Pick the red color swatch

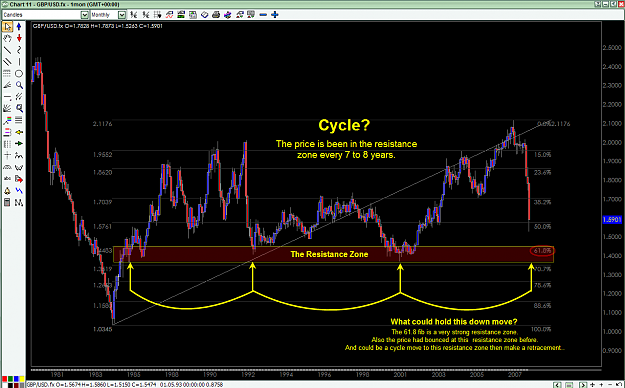click(x=5, y=379)
